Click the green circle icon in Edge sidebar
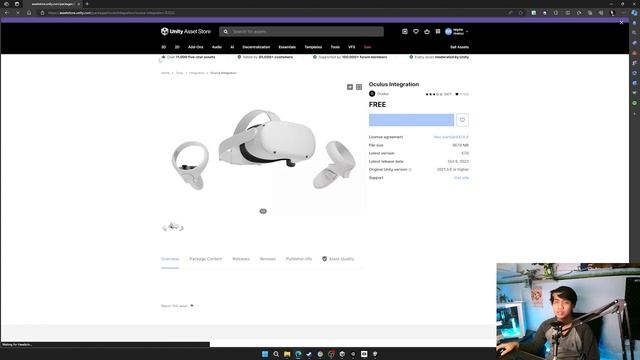The image size is (640, 360). 634,103
